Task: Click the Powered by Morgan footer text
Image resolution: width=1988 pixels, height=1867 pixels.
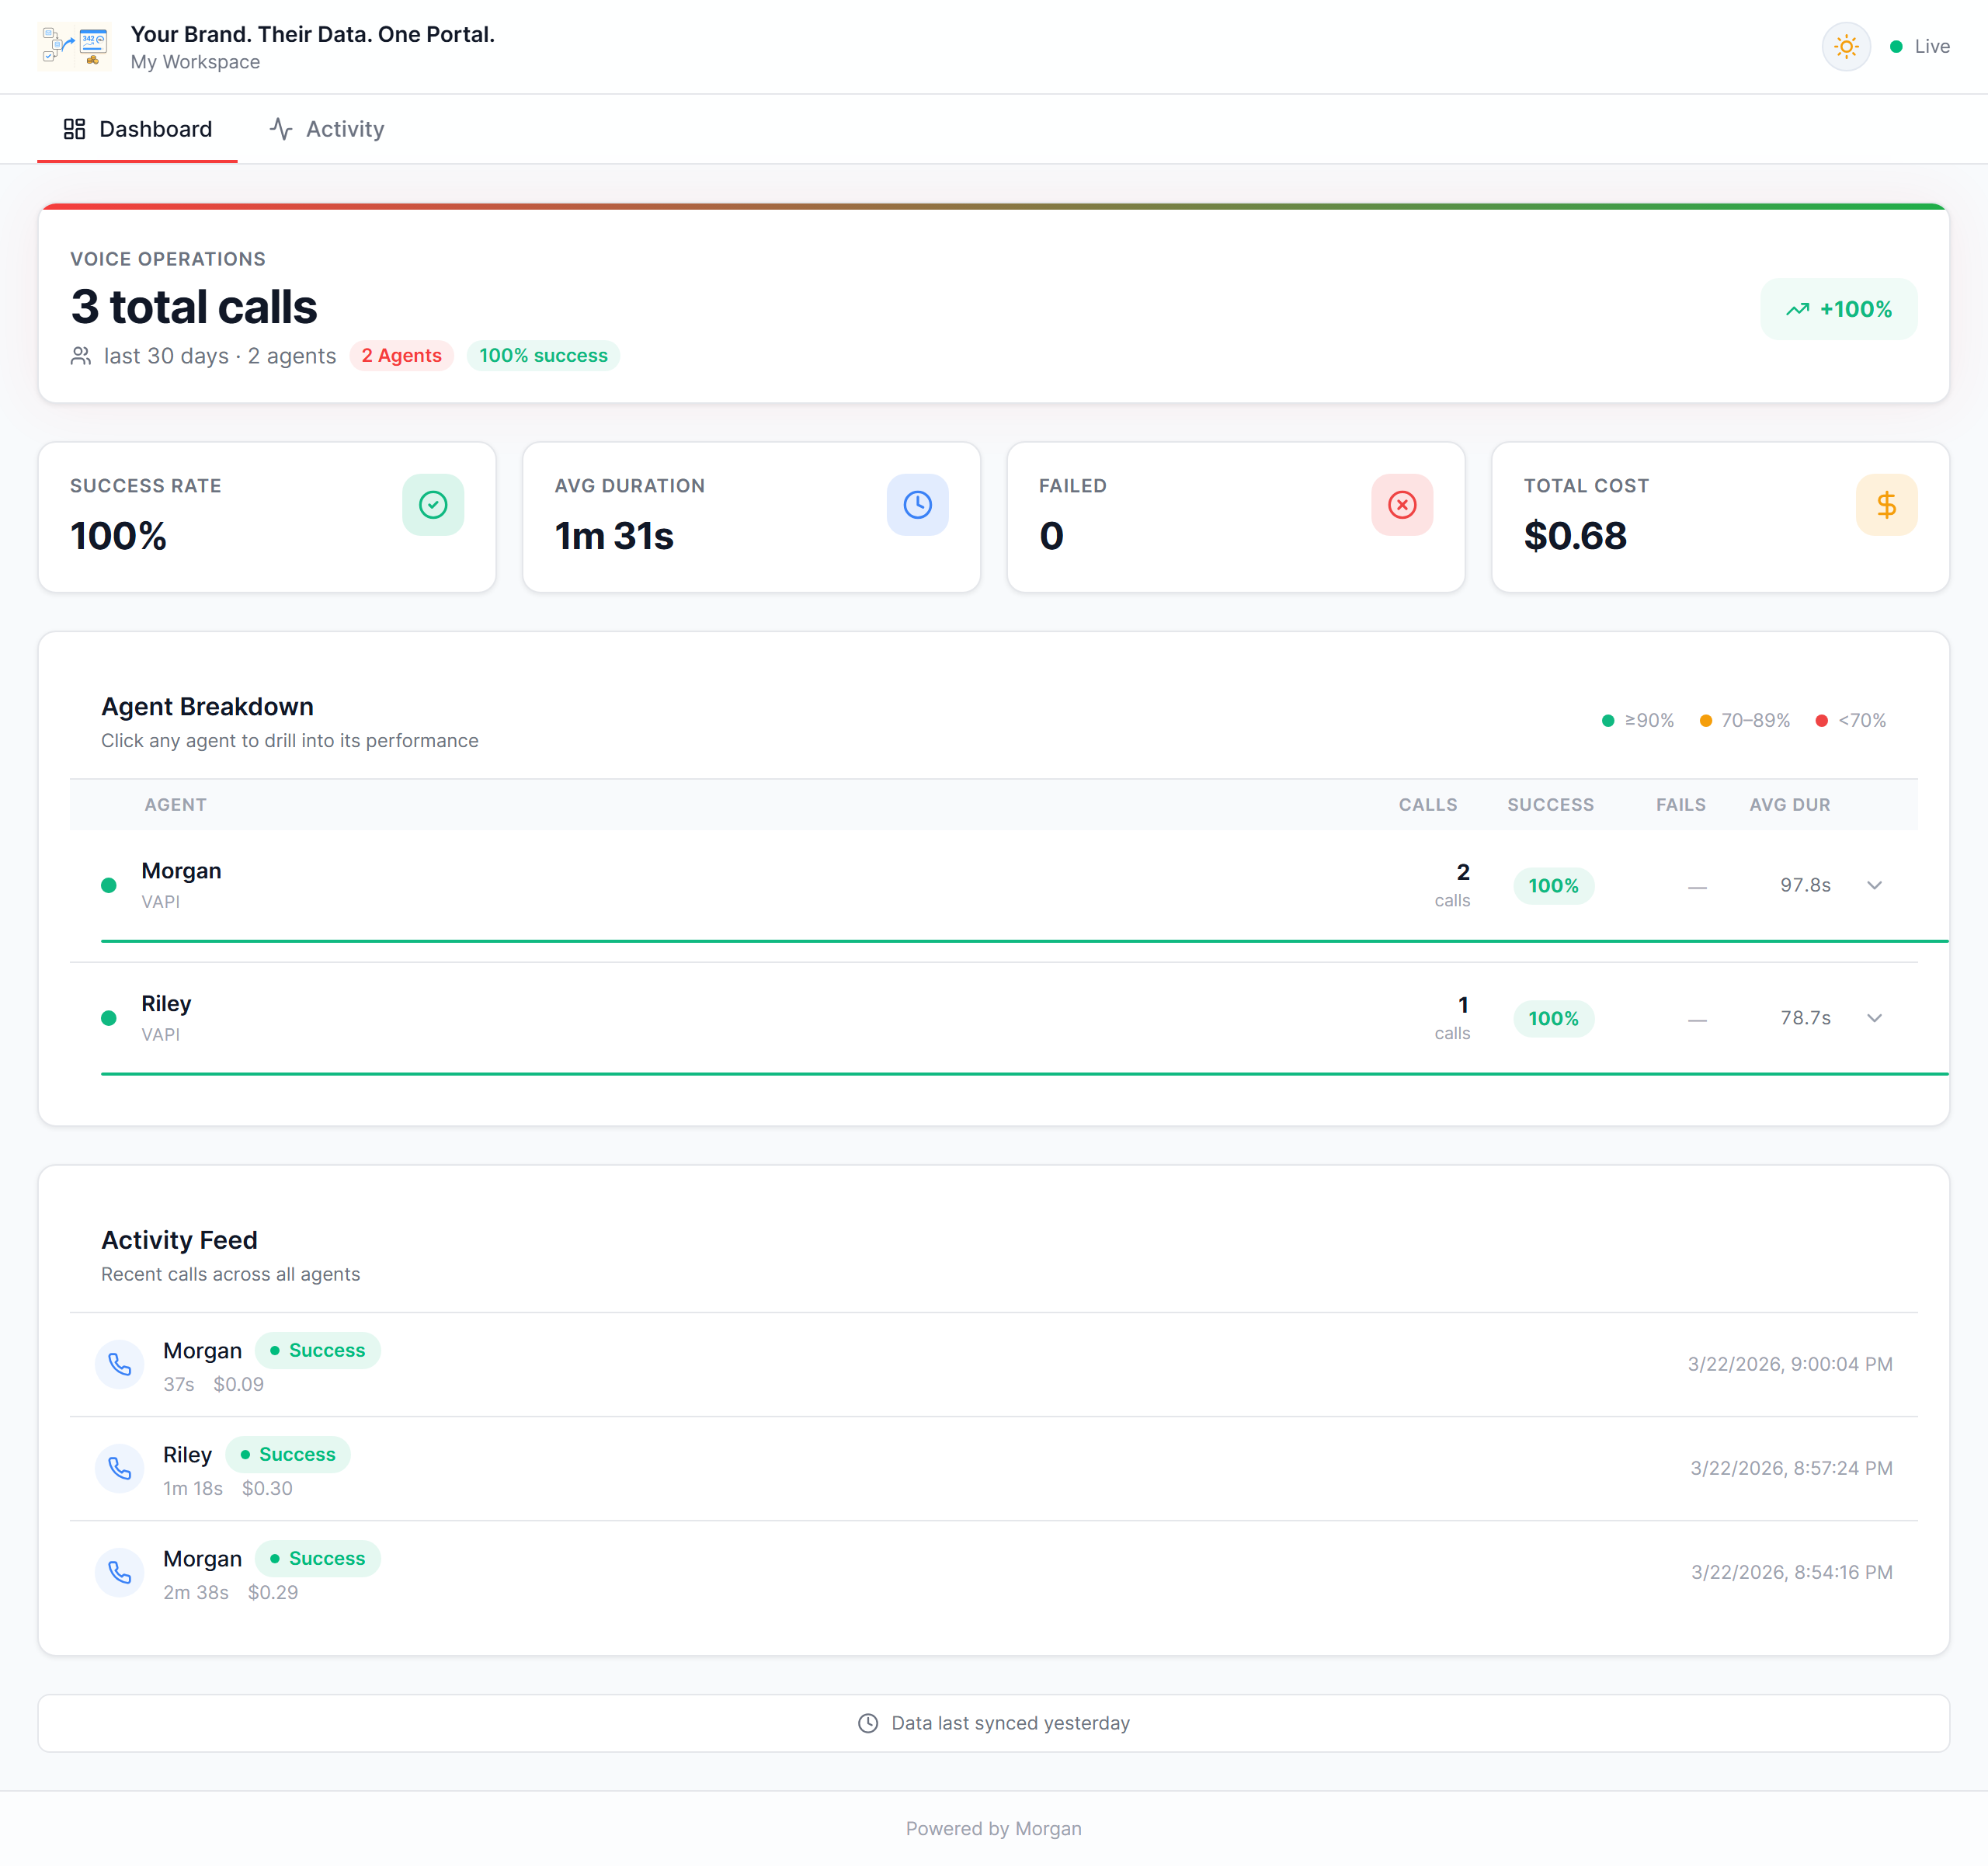Action: pyautogui.click(x=993, y=1828)
